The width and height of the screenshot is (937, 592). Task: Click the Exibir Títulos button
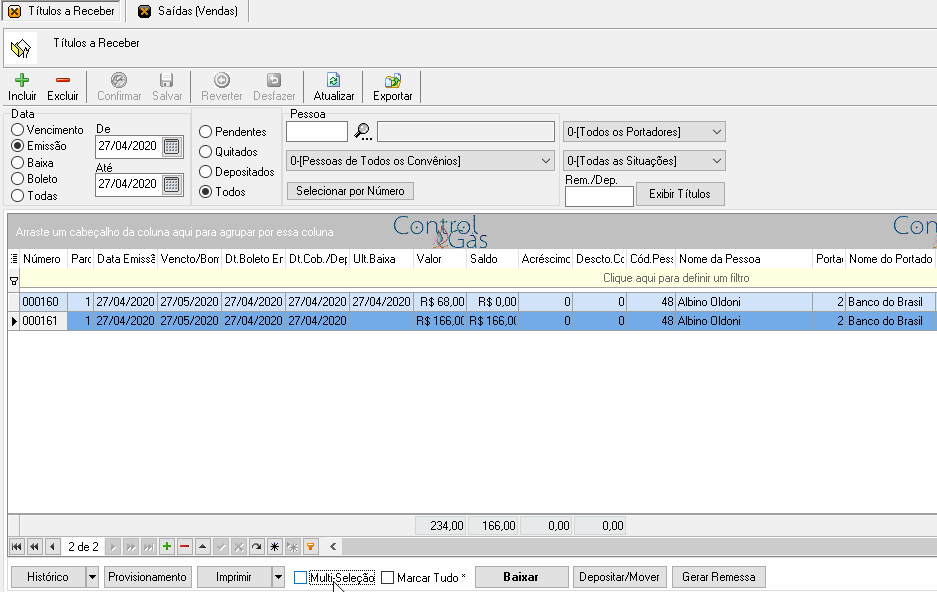680,194
